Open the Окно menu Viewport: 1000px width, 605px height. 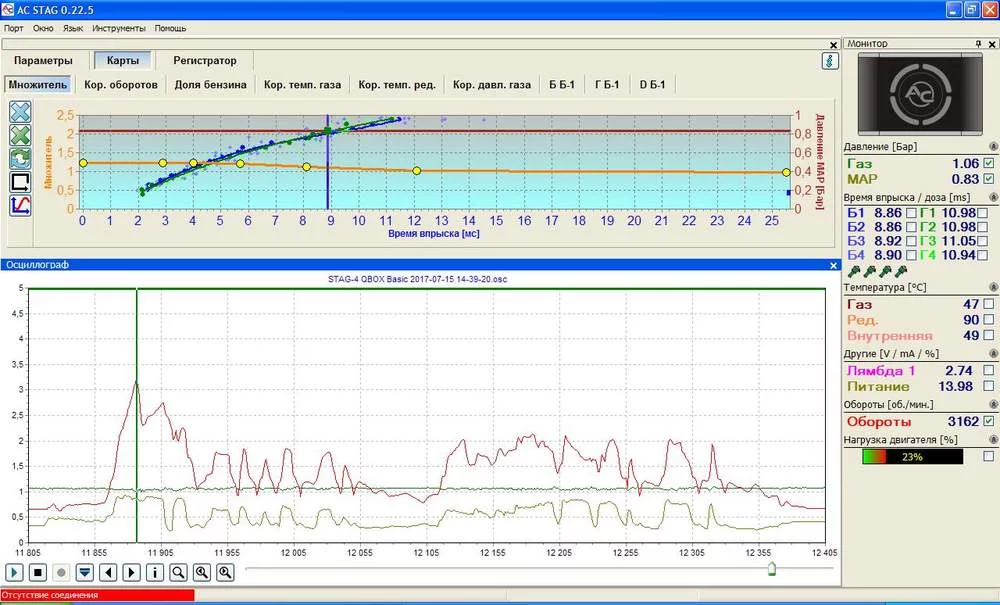tap(43, 28)
